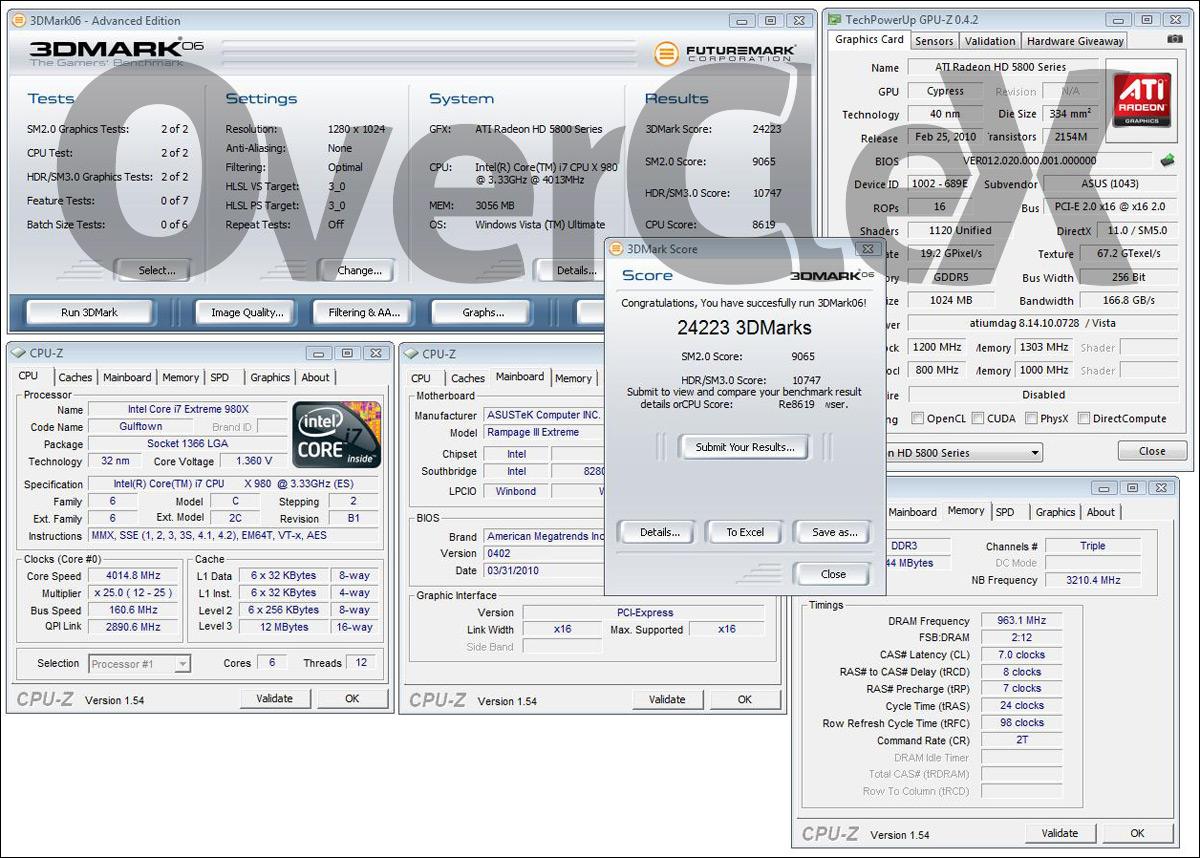Screen dimensions: 1200x858
Task: Export the score with the To Excel button
Action: point(745,532)
